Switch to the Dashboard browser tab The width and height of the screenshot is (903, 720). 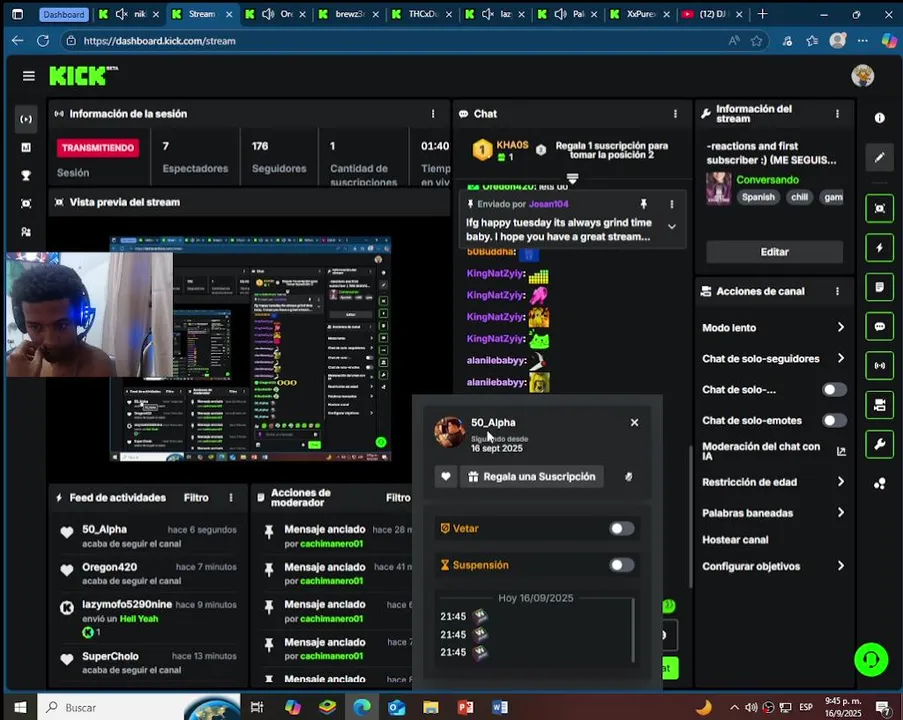coord(63,14)
